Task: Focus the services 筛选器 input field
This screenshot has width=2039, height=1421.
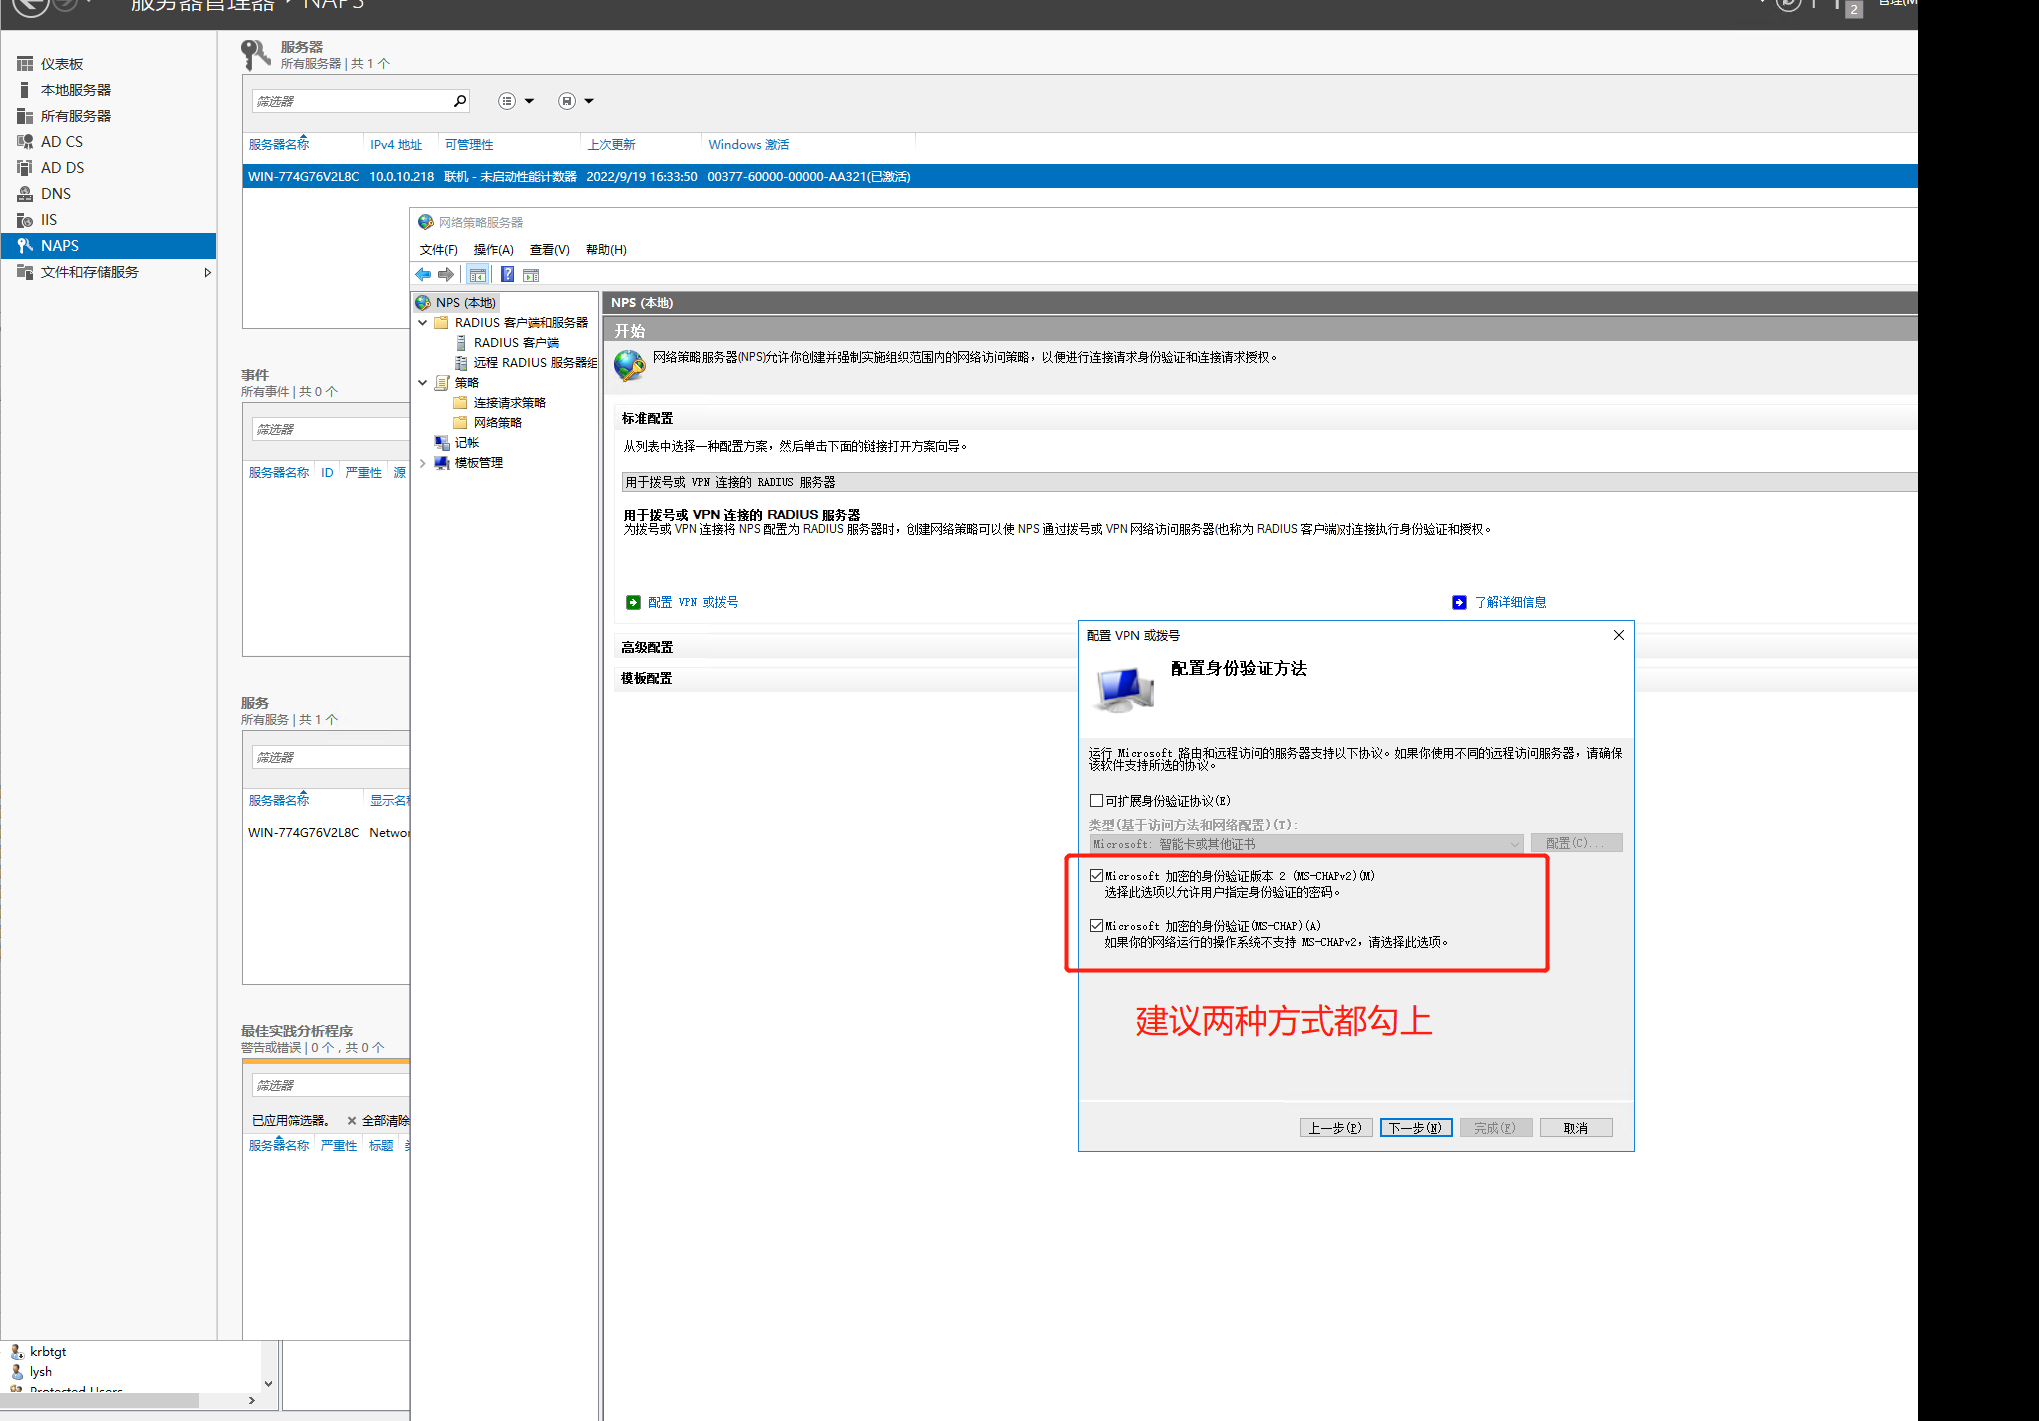Action: click(x=331, y=757)
